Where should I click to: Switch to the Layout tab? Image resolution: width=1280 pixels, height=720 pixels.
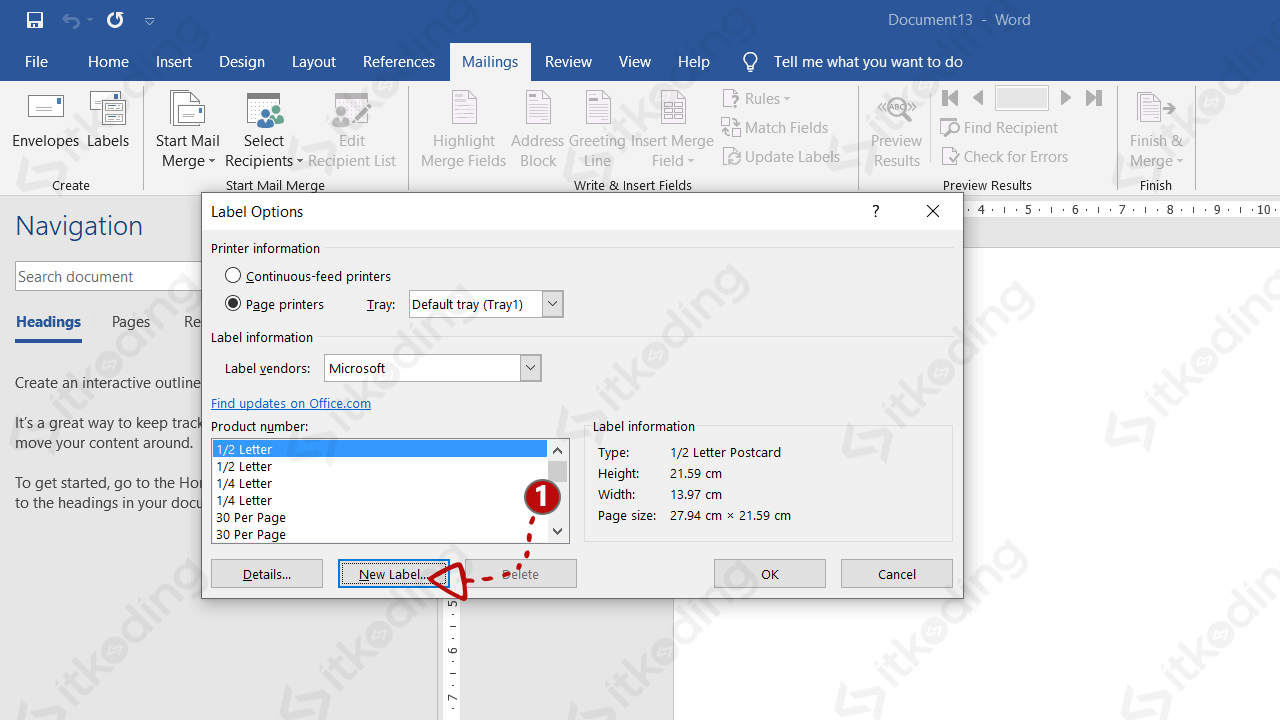314,62
